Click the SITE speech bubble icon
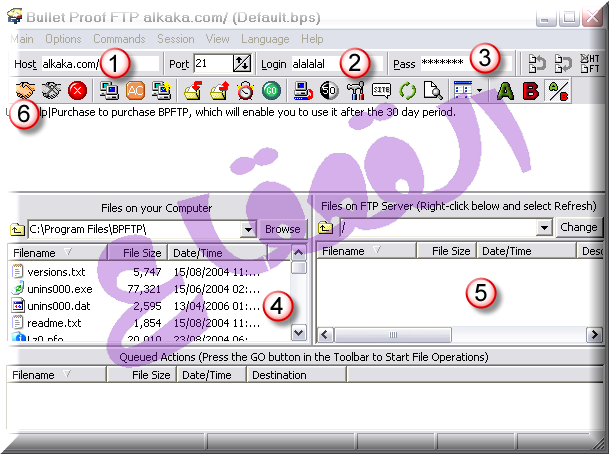Image resolution: width=609 pixels, height=454 pixels. point(381,91)
